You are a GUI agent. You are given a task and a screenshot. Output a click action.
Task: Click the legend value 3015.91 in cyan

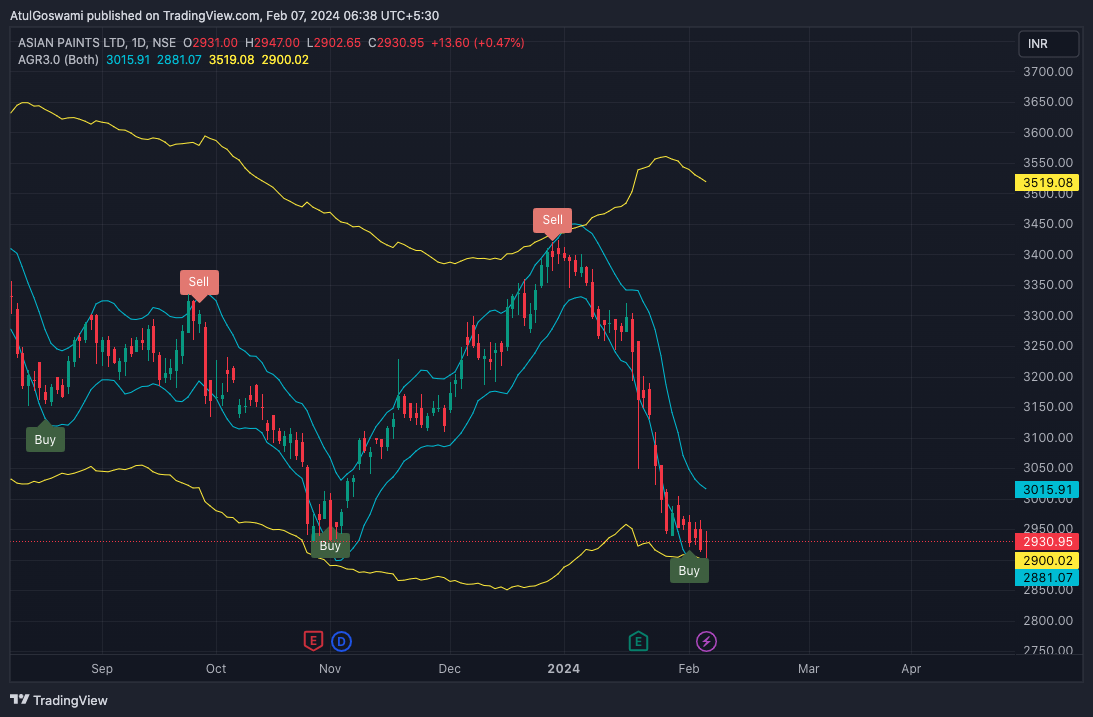[x=128, y=60]
